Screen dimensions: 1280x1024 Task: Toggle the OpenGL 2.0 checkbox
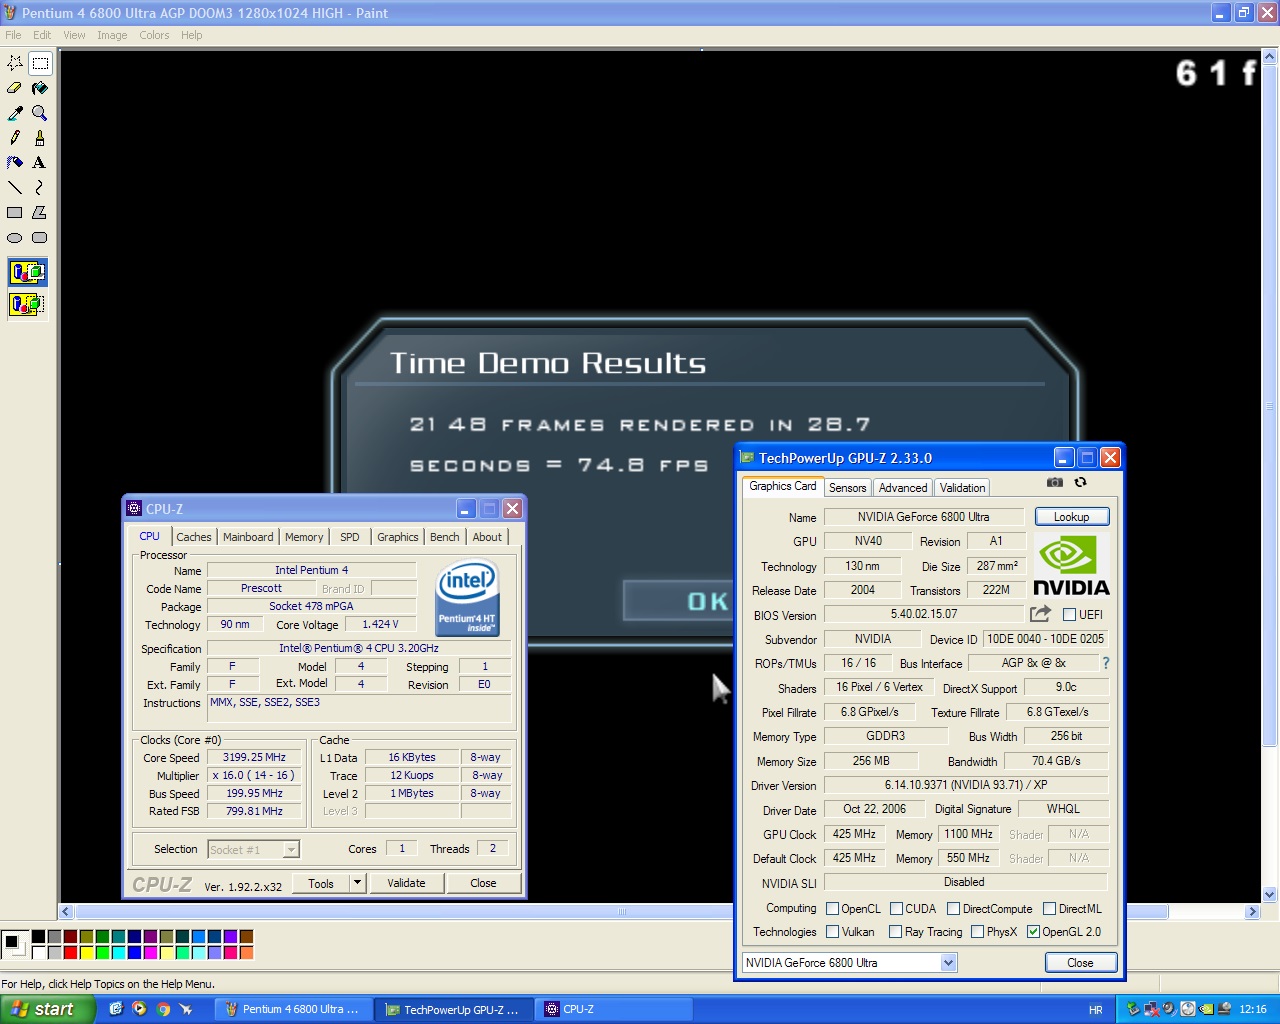(x=1034, y=932)
